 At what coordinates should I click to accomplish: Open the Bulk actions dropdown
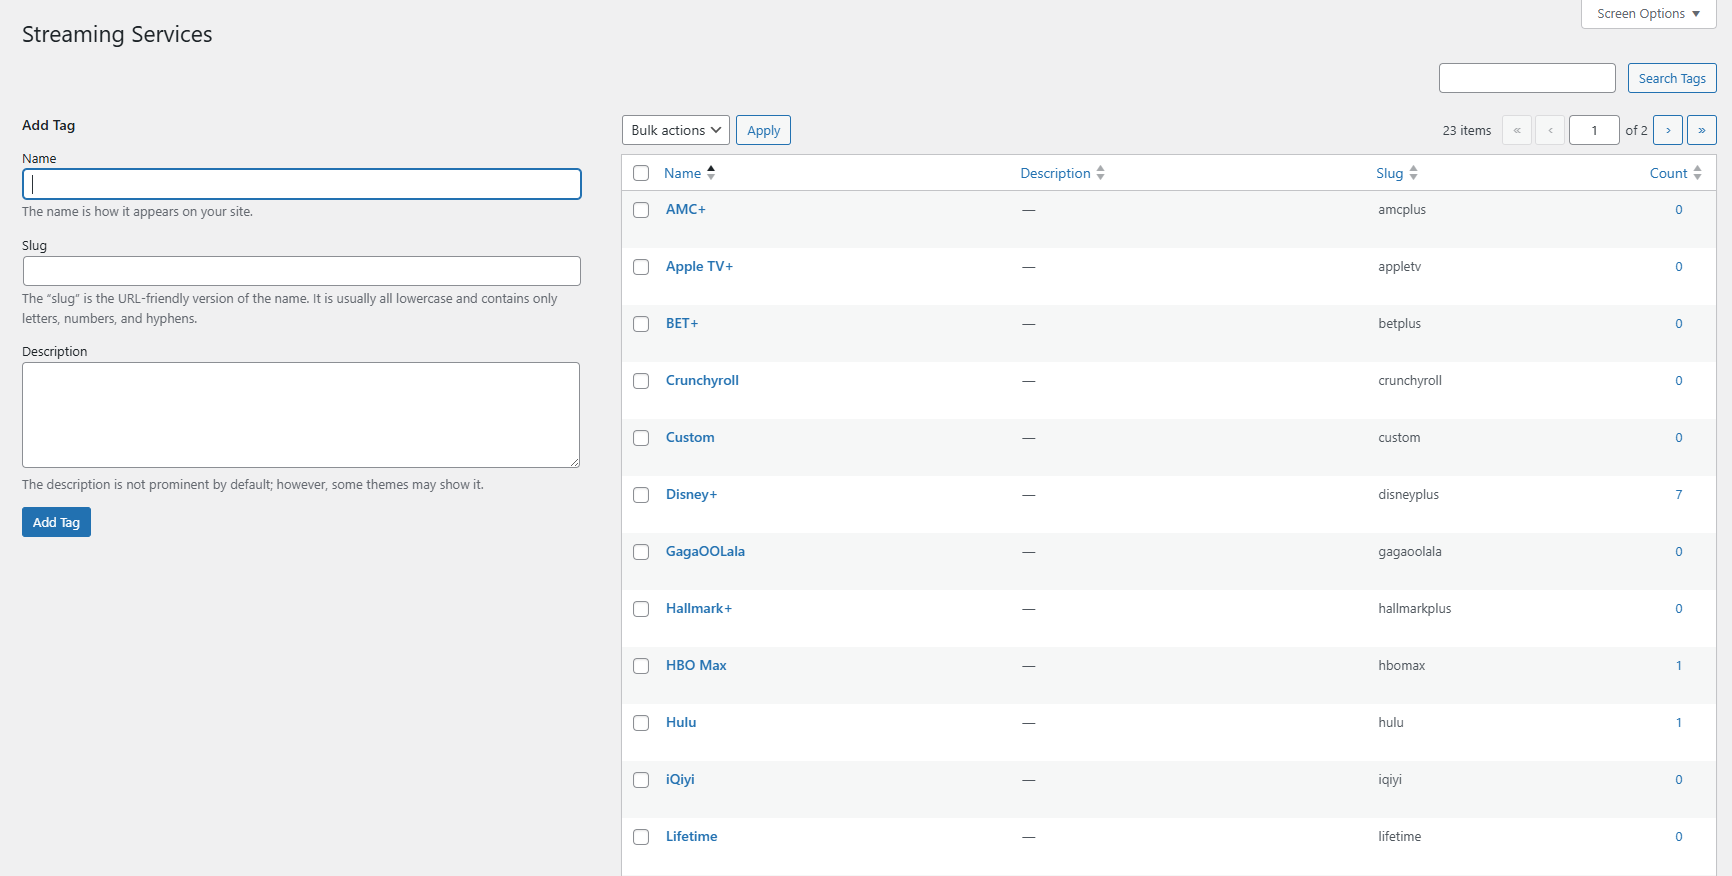point(675,130)
